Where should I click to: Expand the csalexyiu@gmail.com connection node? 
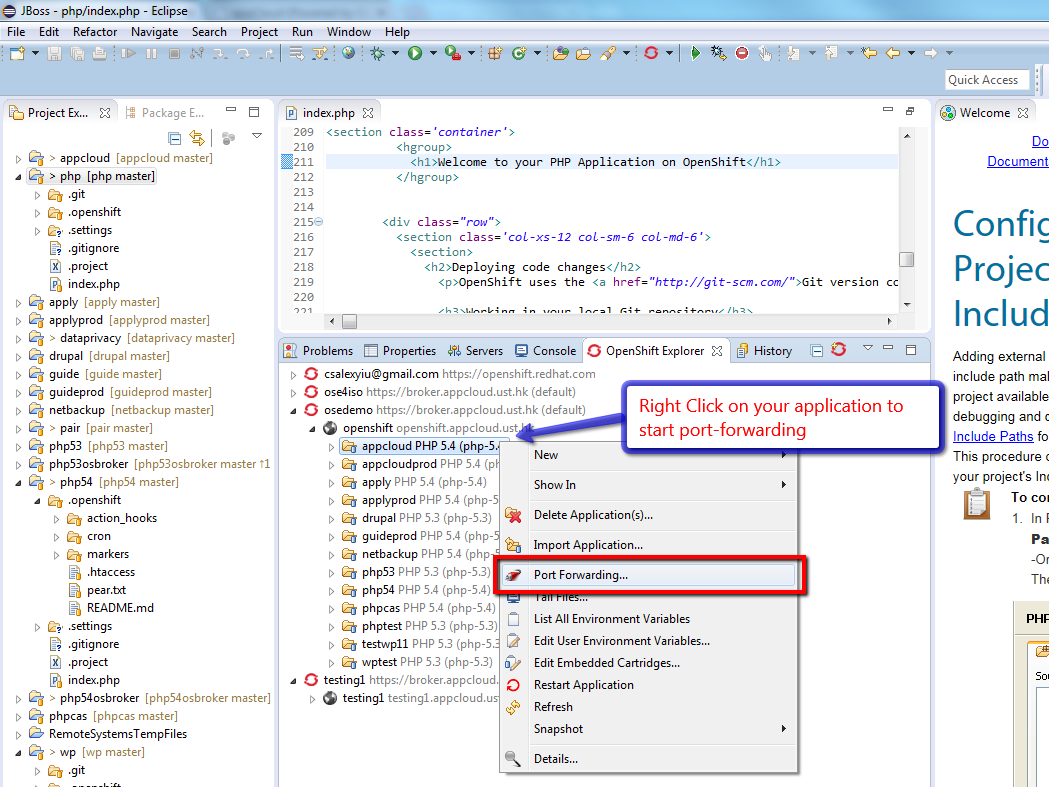pyautogui.click(x=294, y=374)
